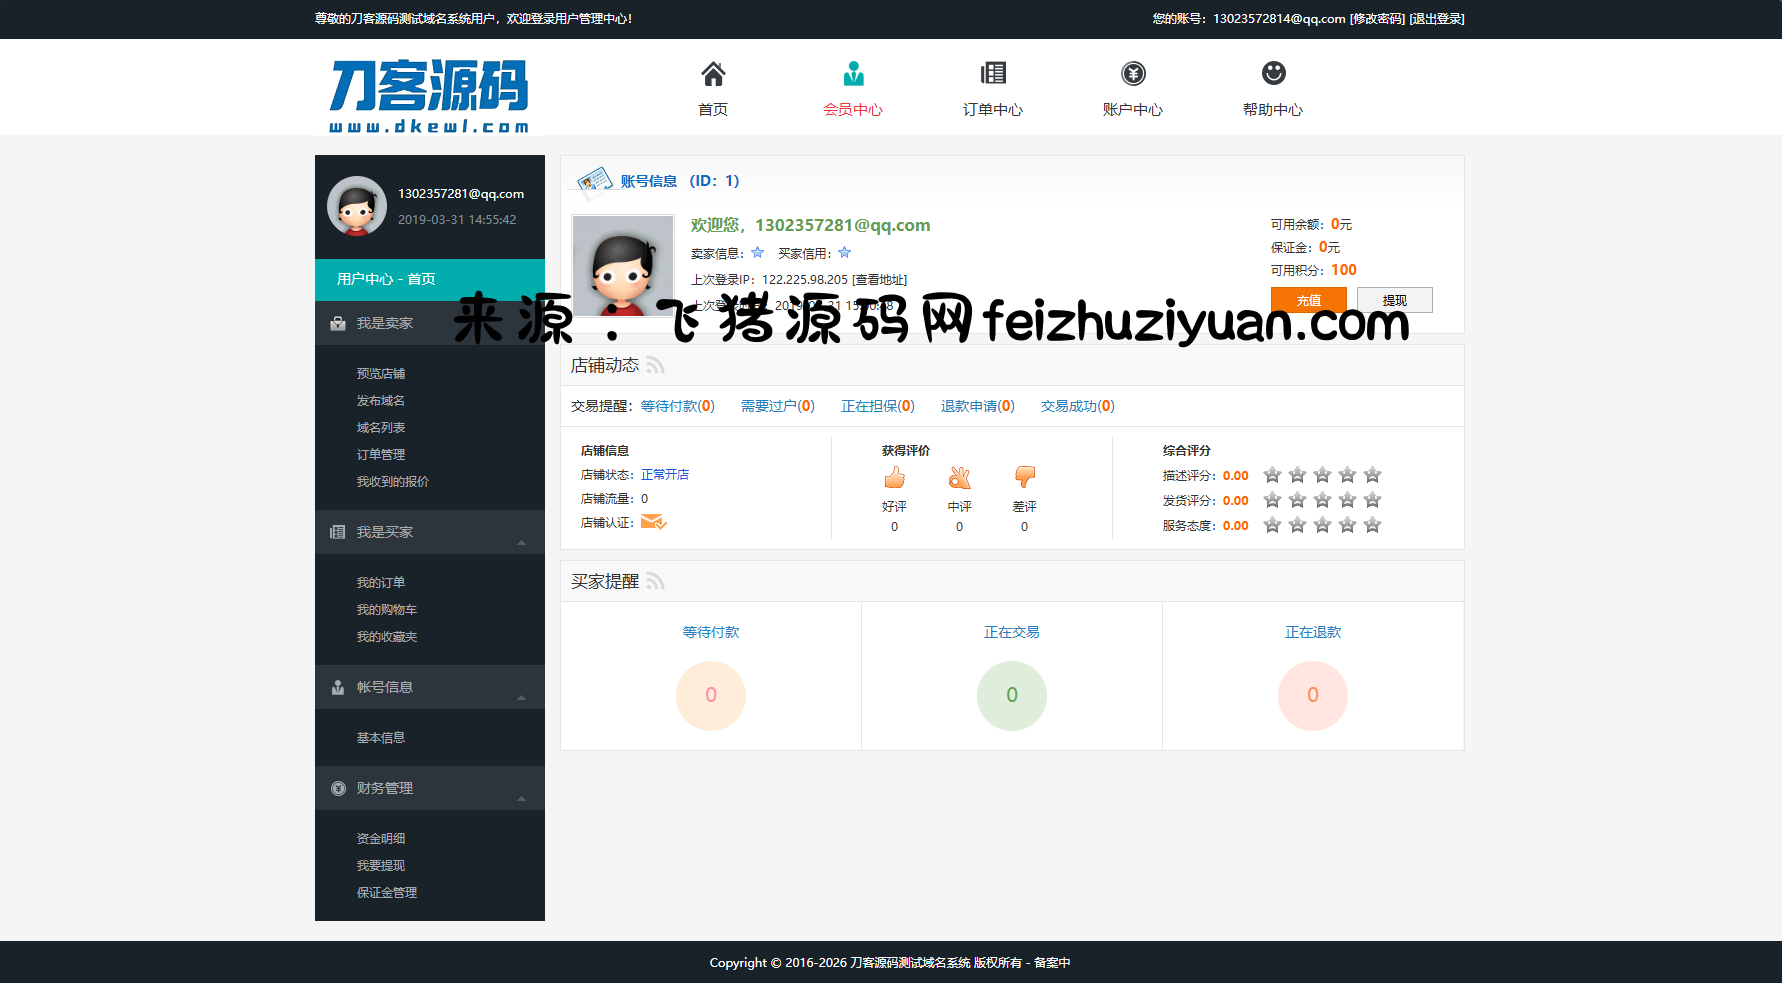
Task: Collapse the 我是买家 sidebar section
Action: [521, 542]
